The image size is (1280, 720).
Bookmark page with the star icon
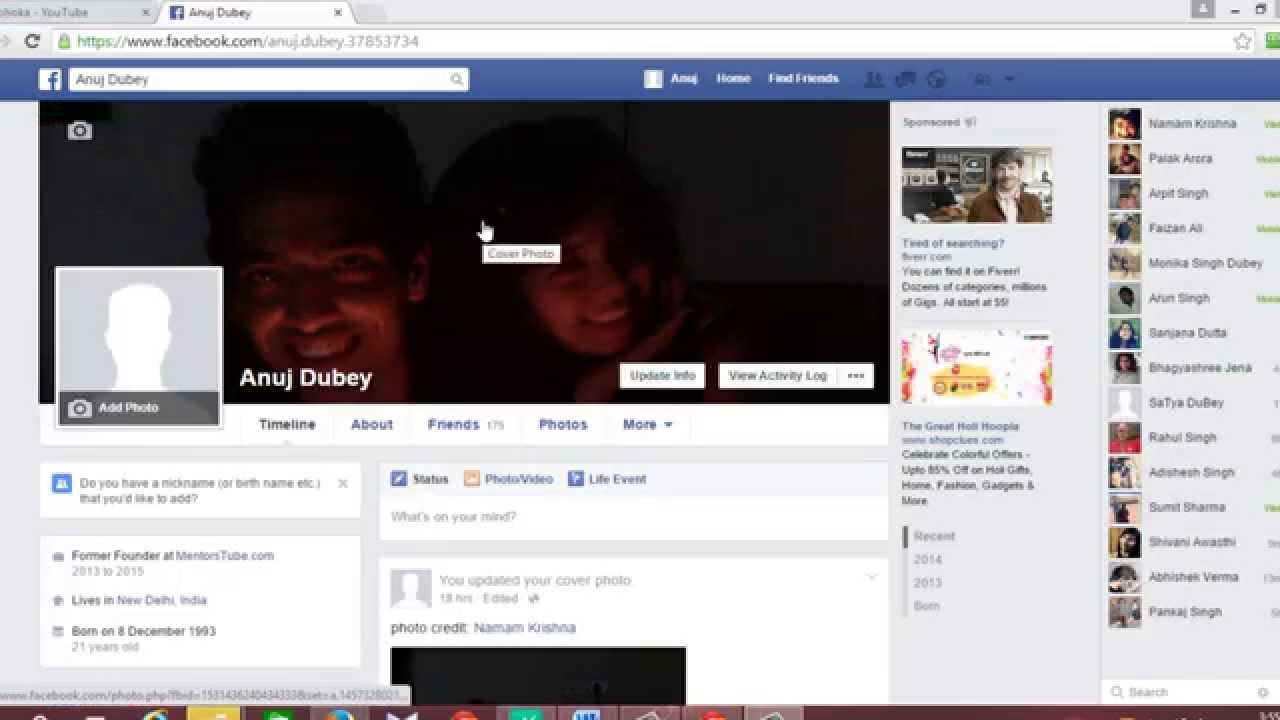pos(1242,42)
